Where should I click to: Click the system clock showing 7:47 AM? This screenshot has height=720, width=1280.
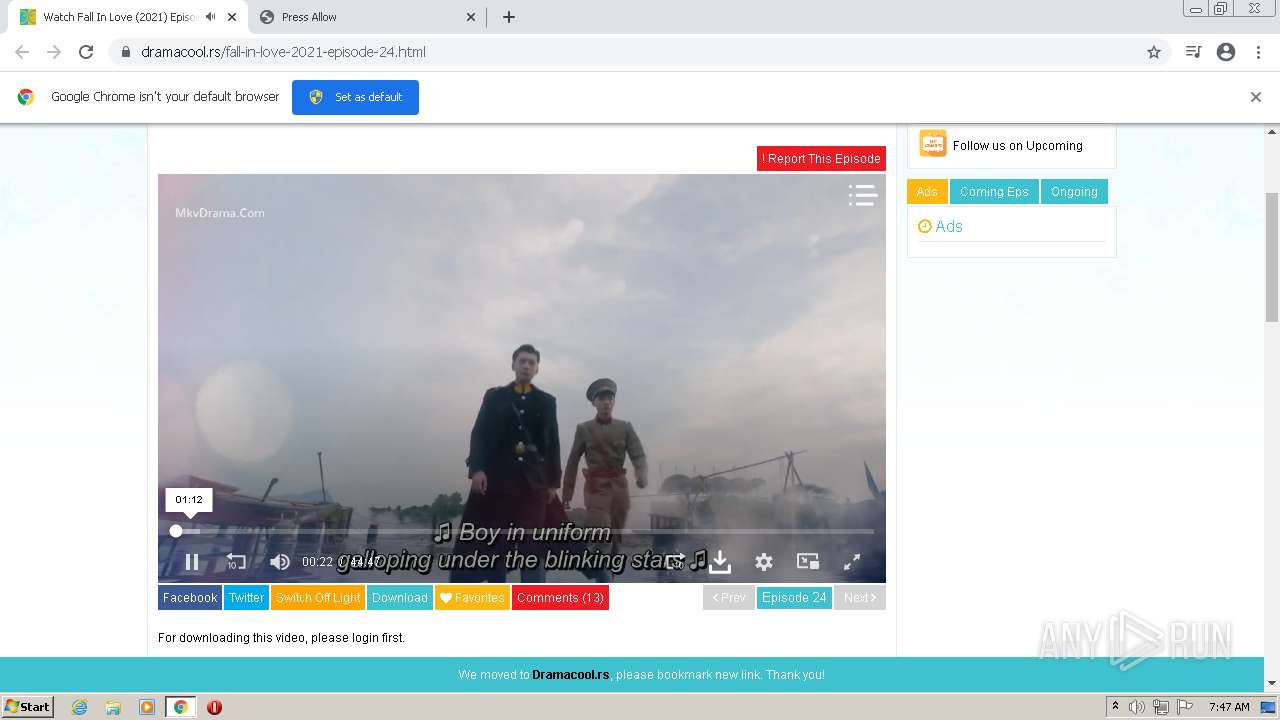point(1229,707)
